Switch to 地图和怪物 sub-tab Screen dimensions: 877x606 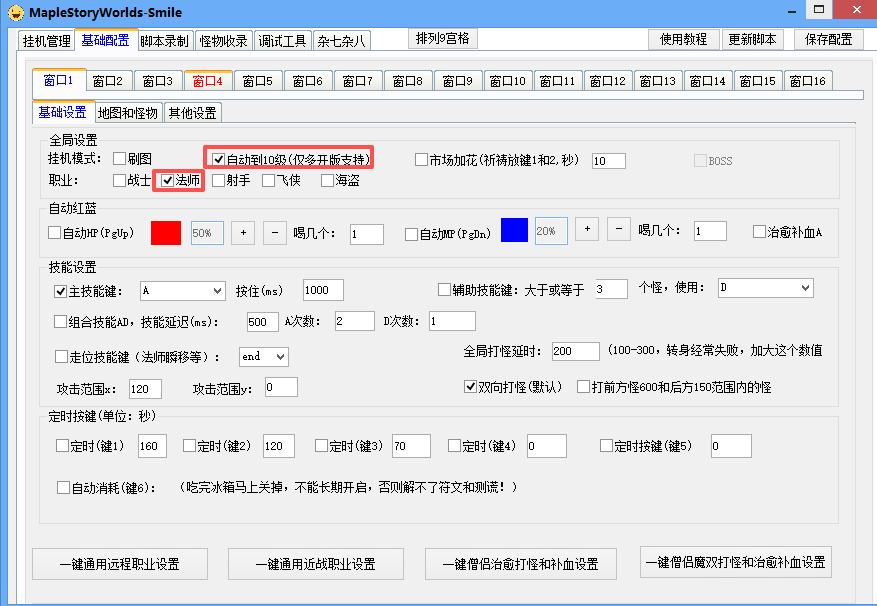point(128,113)
